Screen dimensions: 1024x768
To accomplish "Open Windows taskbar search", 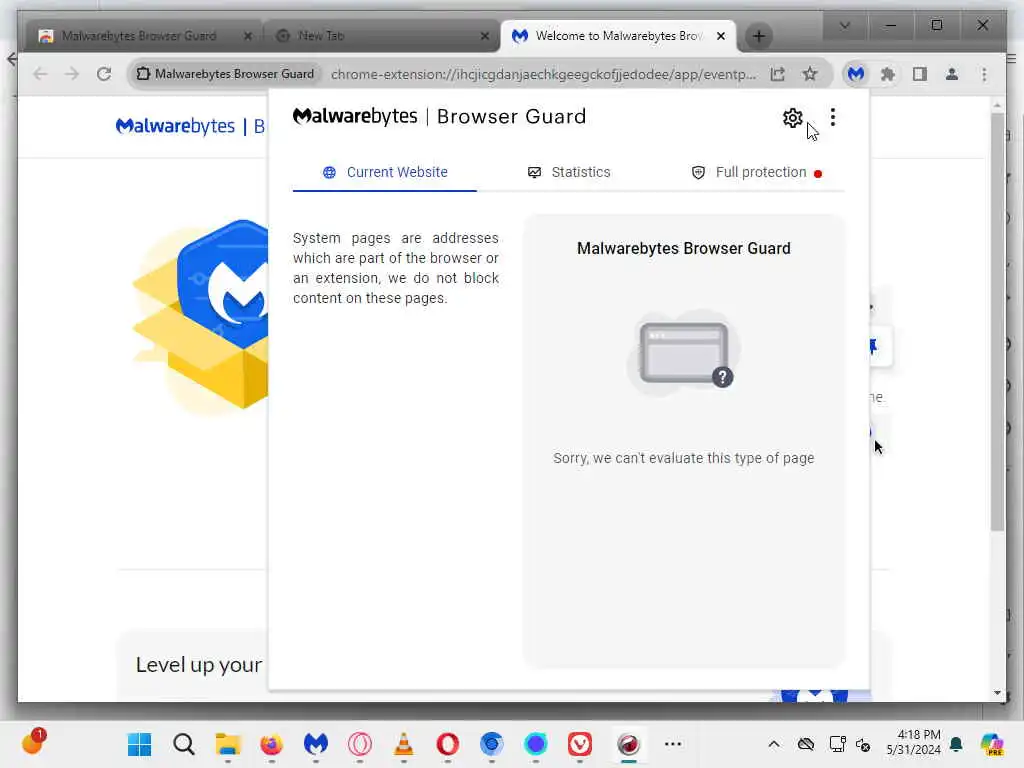I will click(184, 744).
